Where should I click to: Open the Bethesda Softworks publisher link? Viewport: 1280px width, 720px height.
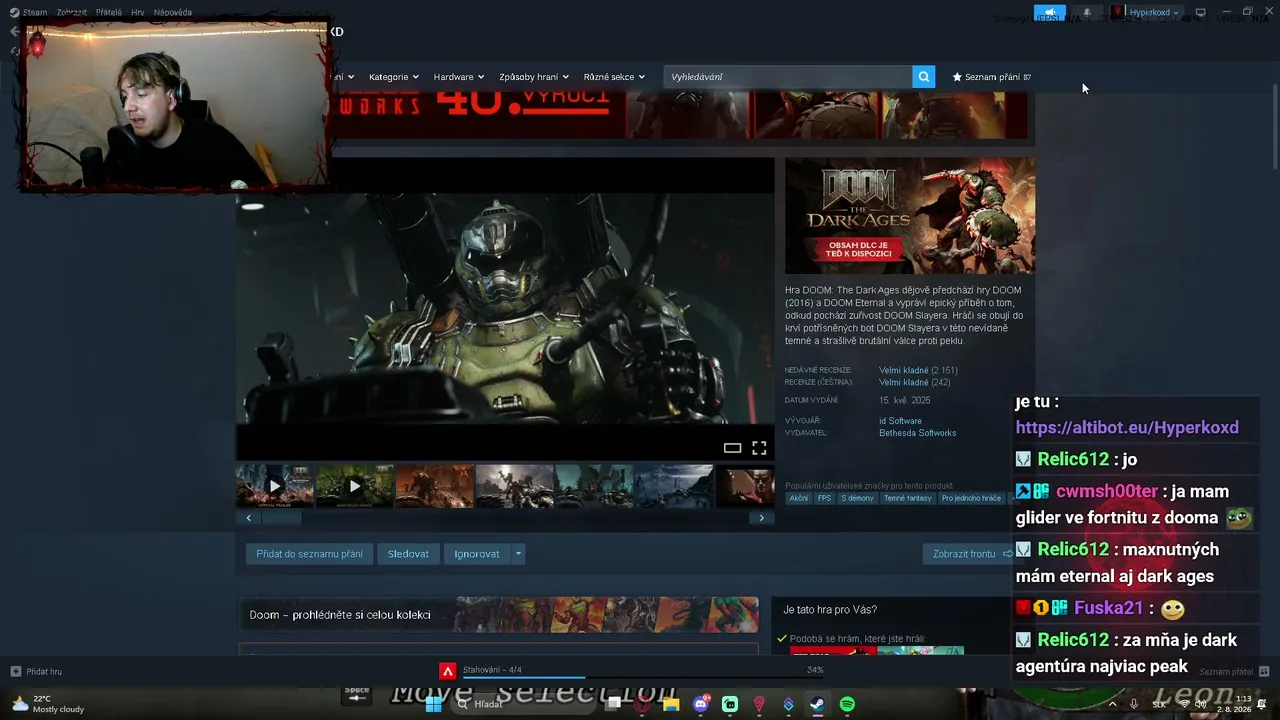pos(918,433)
